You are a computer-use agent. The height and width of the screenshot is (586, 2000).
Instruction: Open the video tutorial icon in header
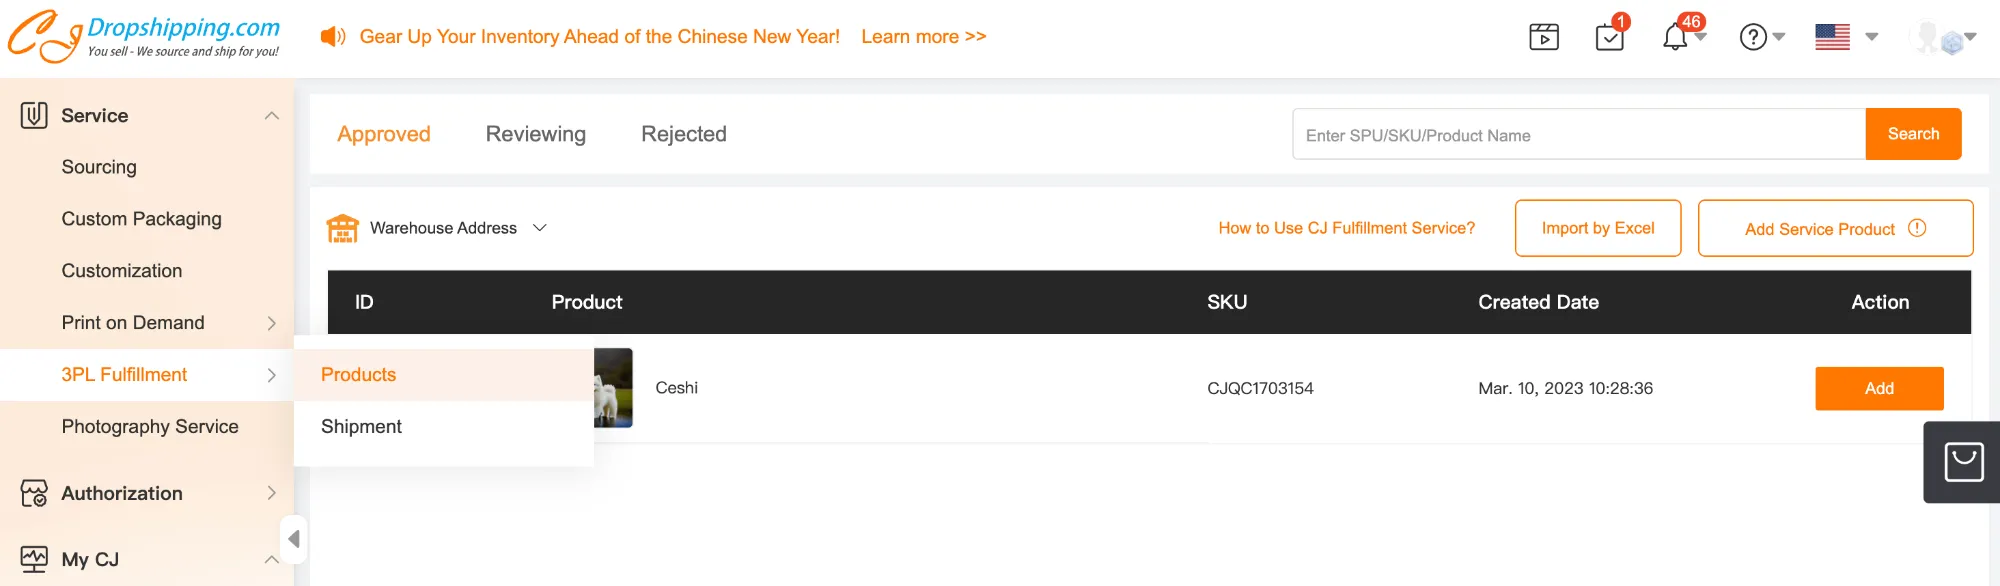[1544, 37]
